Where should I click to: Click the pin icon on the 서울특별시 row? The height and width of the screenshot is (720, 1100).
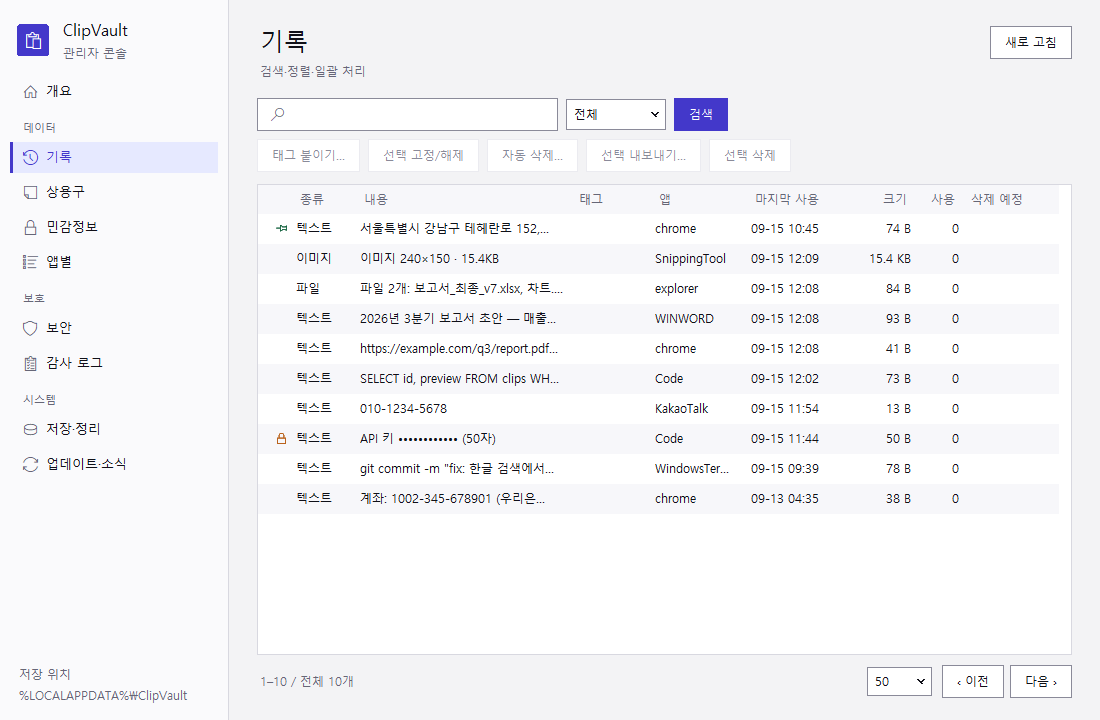[x=281, y=228]
